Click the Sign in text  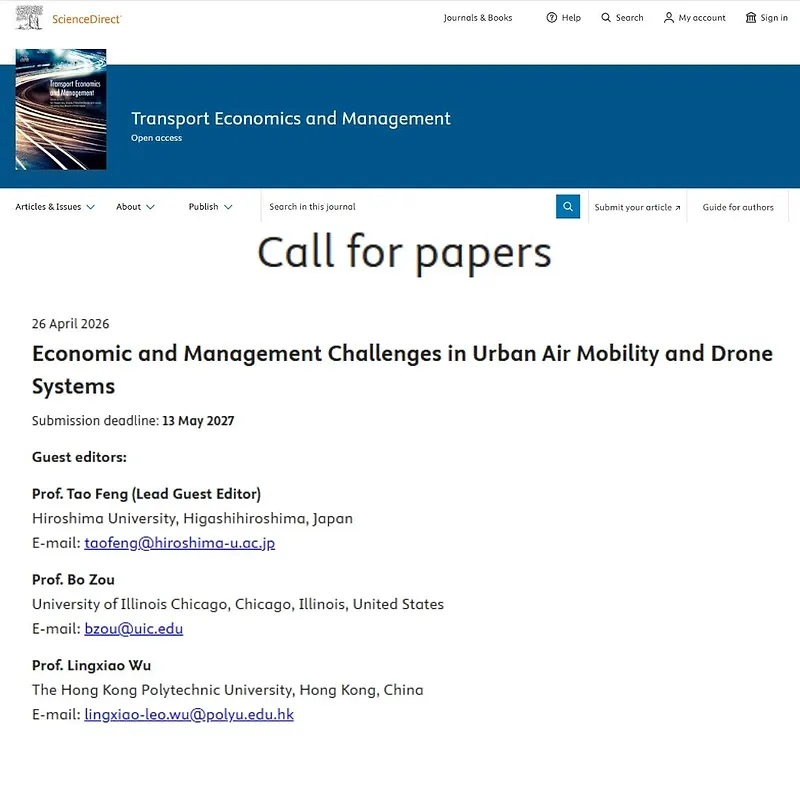point(774,18)
